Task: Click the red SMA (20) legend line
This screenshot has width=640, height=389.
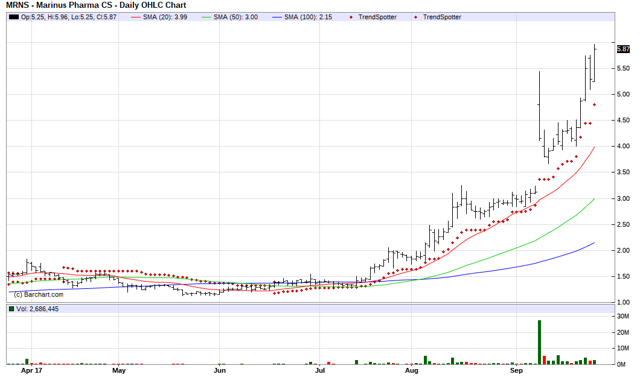Action: point(136,17)
